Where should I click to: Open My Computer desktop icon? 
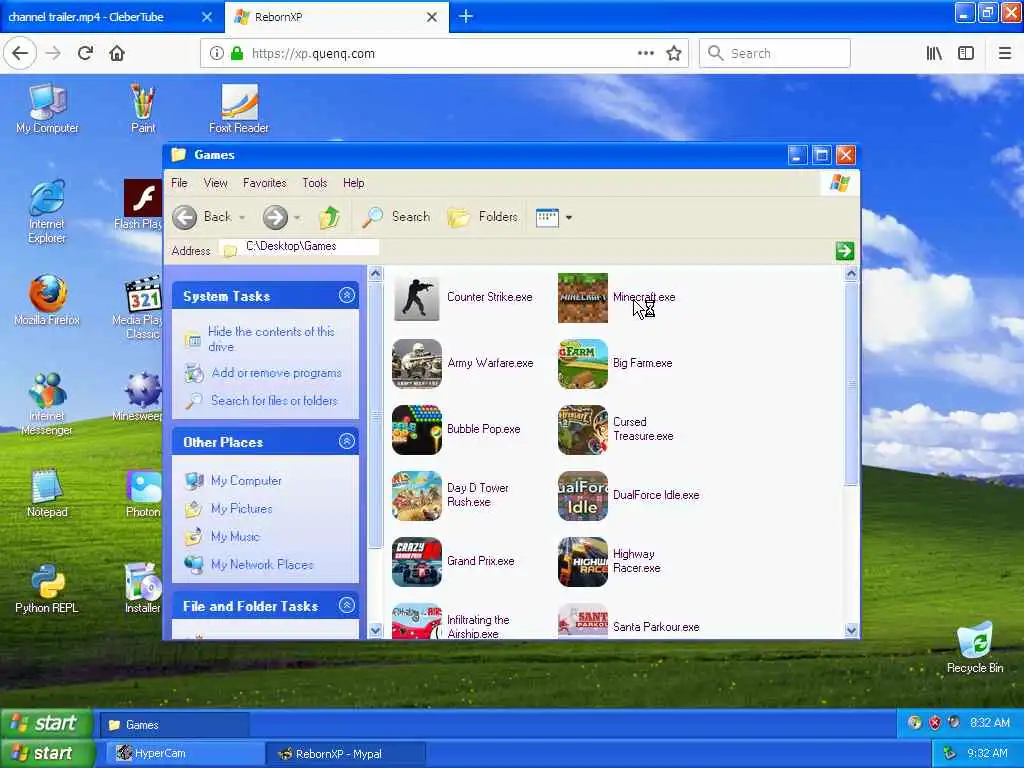tap(47, 108)
